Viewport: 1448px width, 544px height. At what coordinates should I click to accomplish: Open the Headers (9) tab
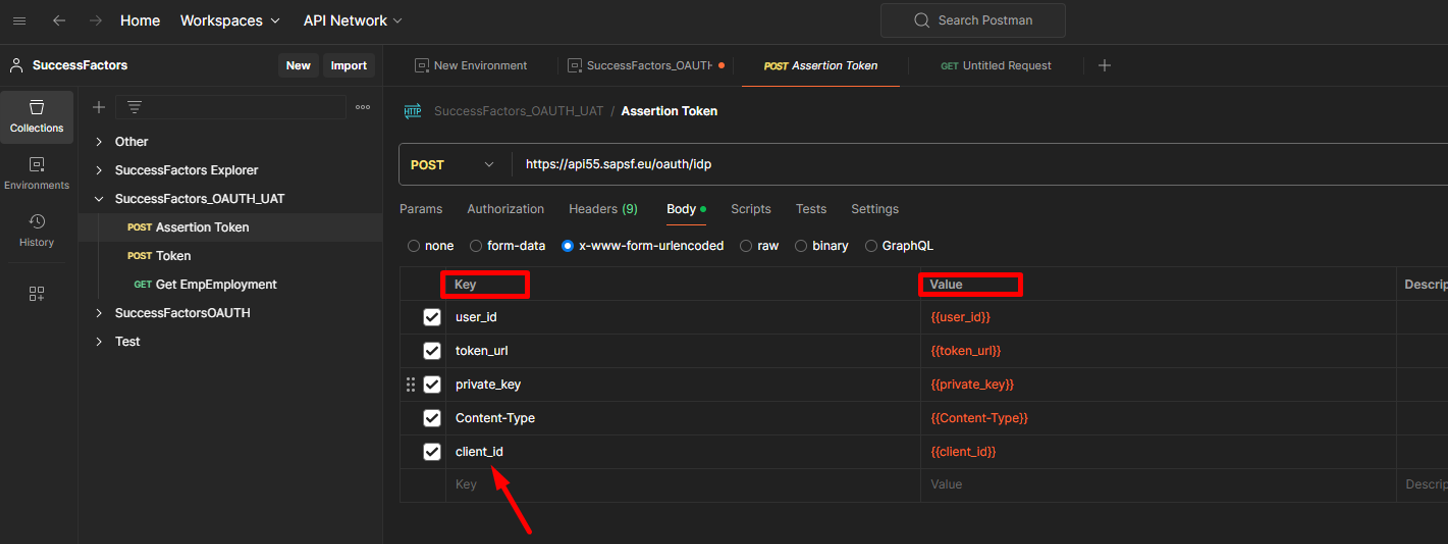click(x=603, y=209)
